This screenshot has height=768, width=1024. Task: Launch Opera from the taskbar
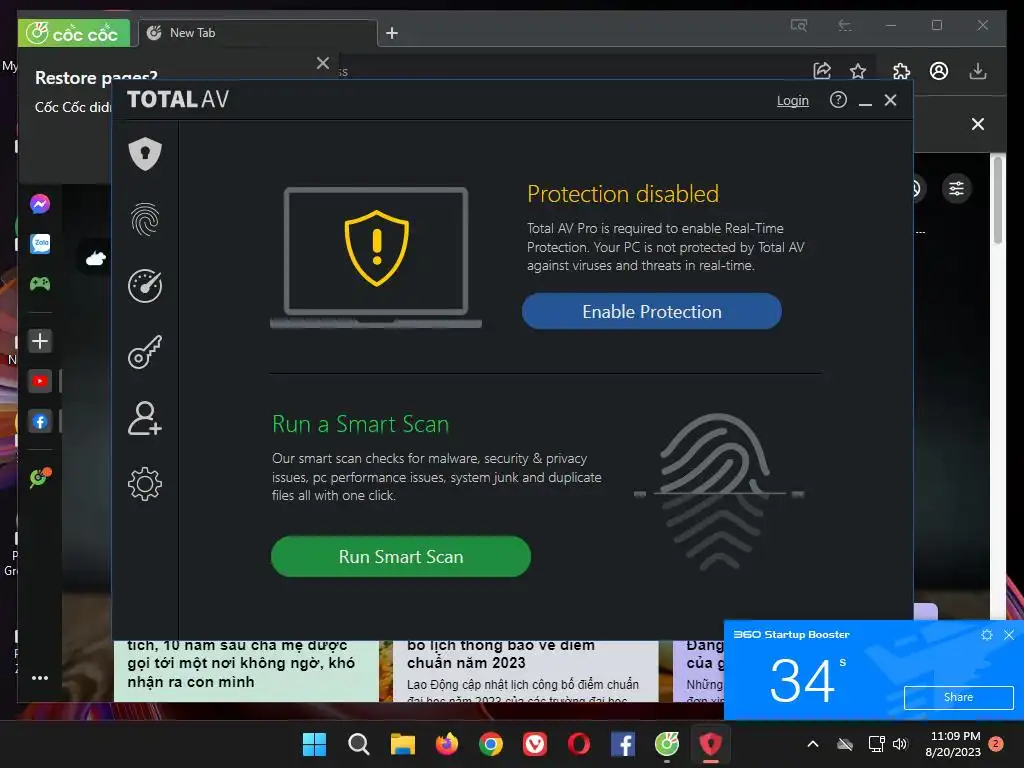tap(579, 744)
